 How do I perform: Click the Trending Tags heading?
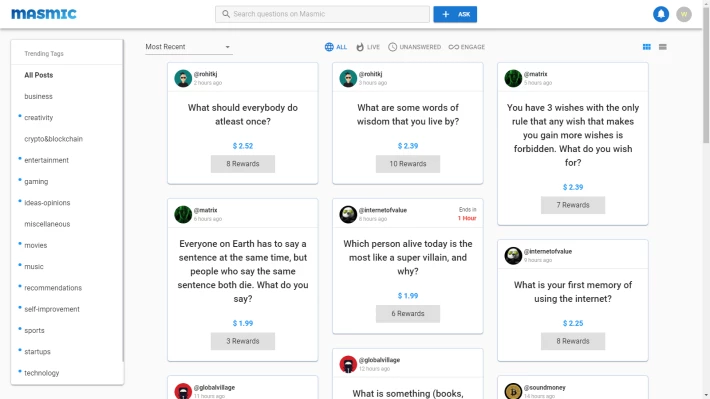[x=44, y=53]
